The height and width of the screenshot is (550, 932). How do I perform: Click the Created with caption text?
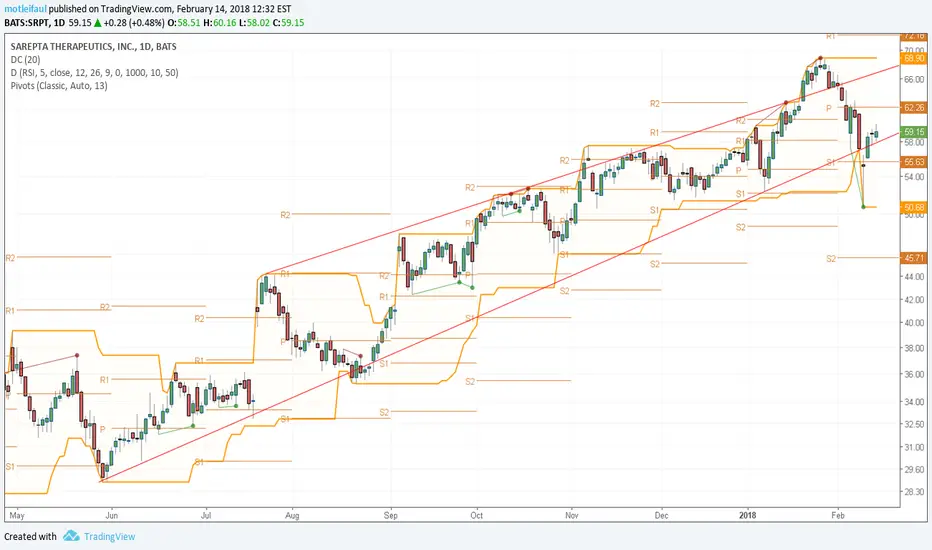click(x=30, y=536)
